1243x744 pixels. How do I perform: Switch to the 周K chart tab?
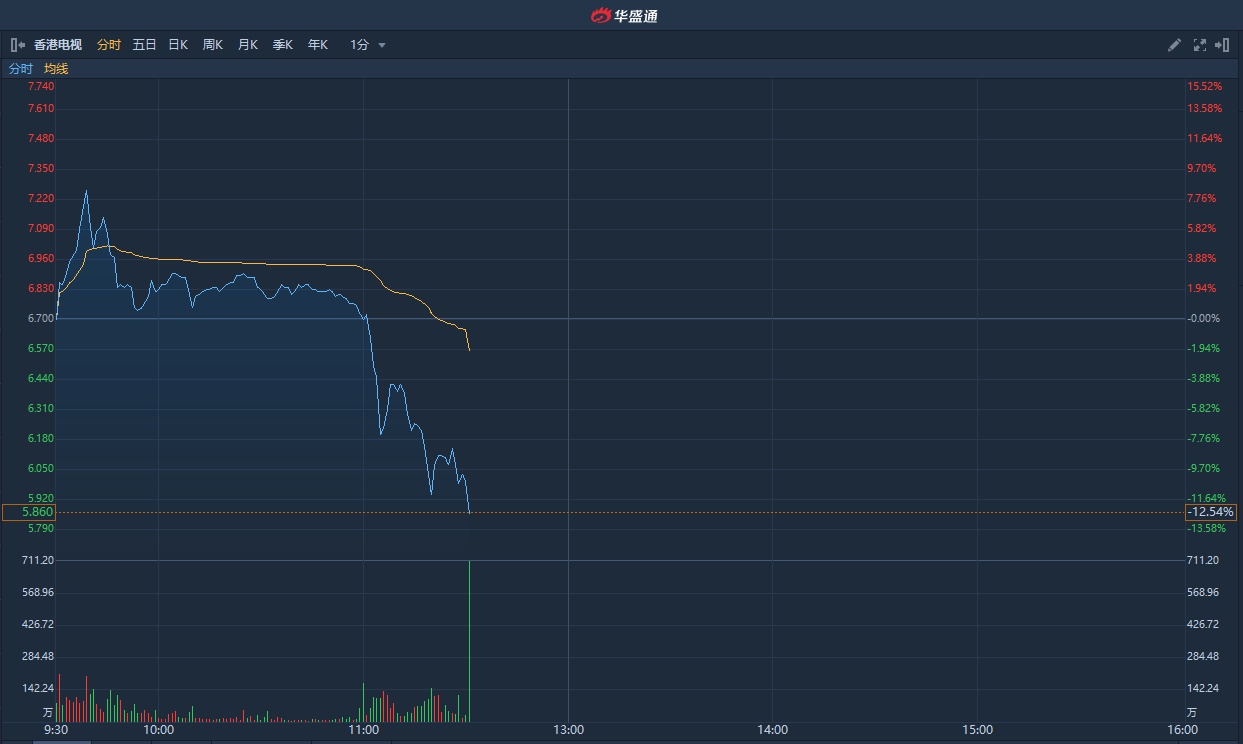tap(212, 45)
